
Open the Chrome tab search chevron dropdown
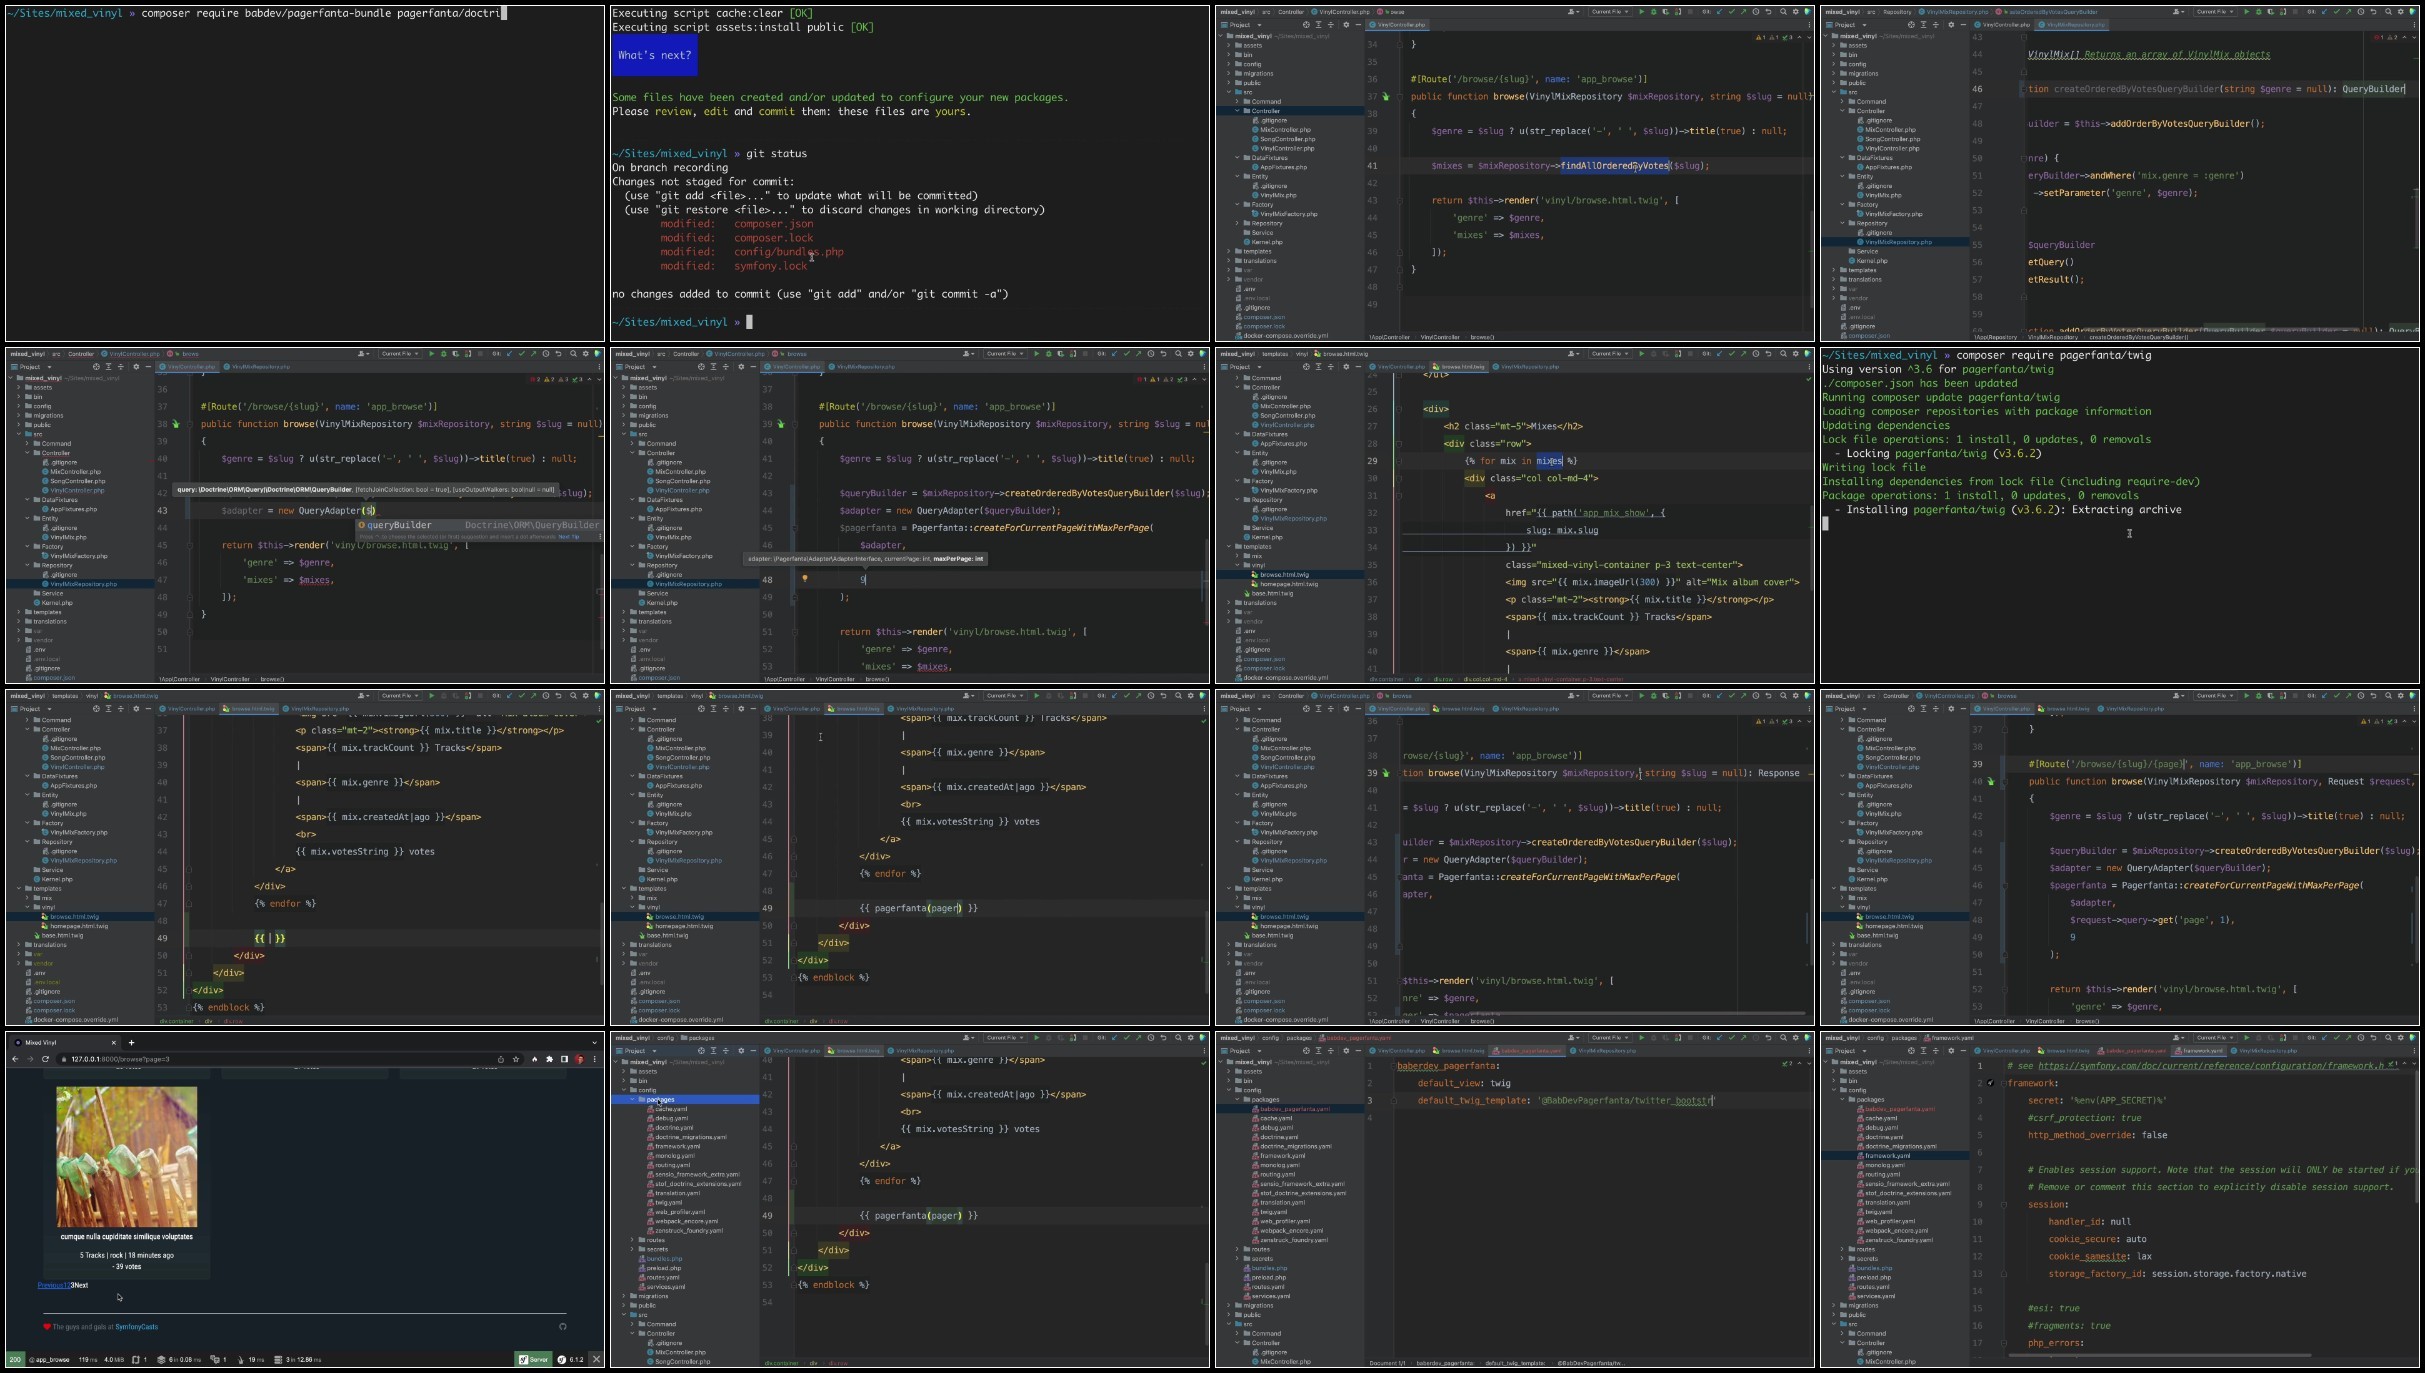pos(594,1043)
